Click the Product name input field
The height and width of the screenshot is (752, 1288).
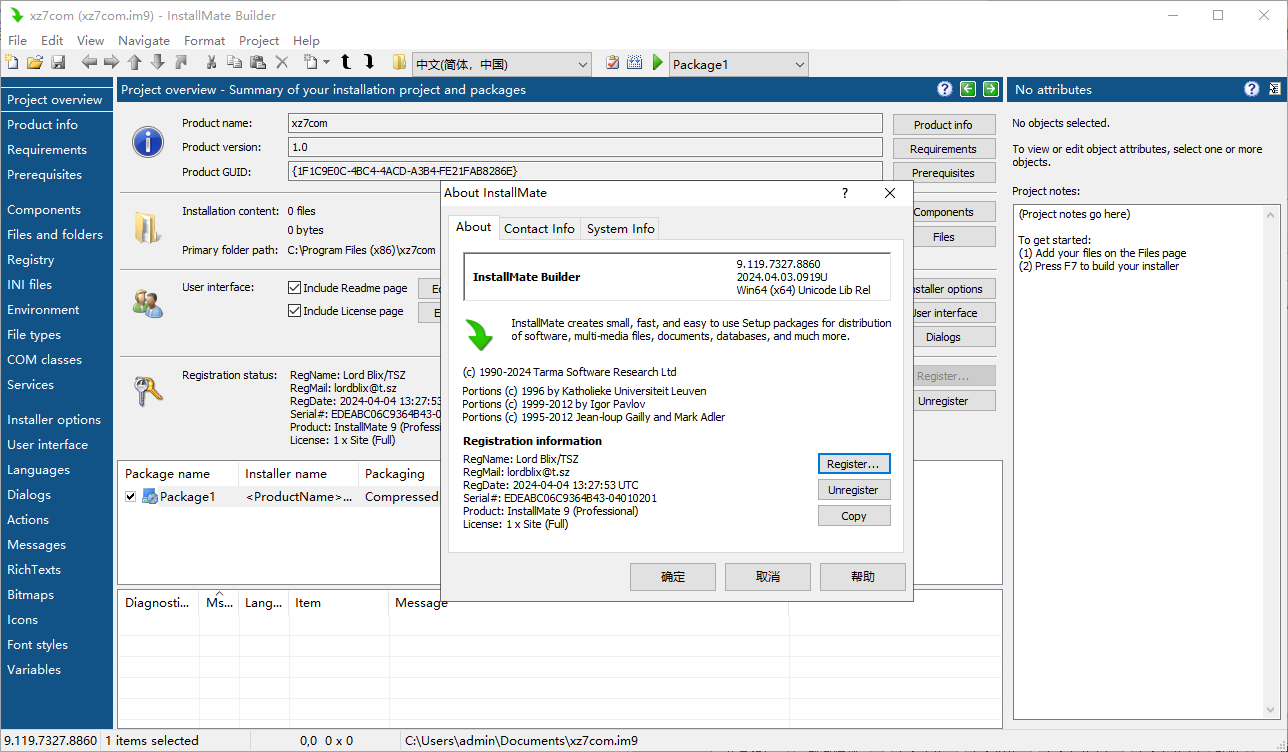click(585, 123)
